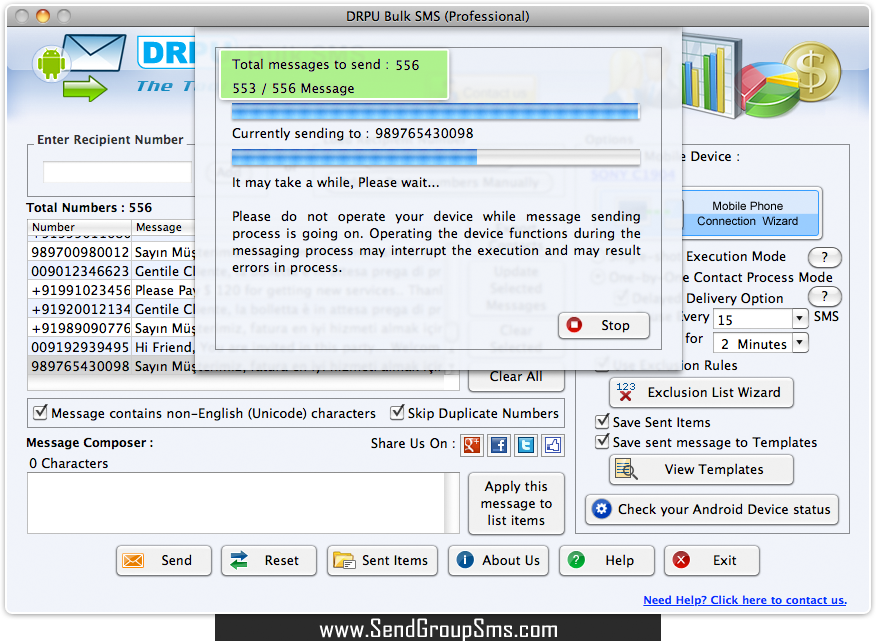The width and height of the screenshot is (876, 642).
Task: Toggle Message contains non-English Unicode characters
Action: pyautogui.click(x=40, y=413)
